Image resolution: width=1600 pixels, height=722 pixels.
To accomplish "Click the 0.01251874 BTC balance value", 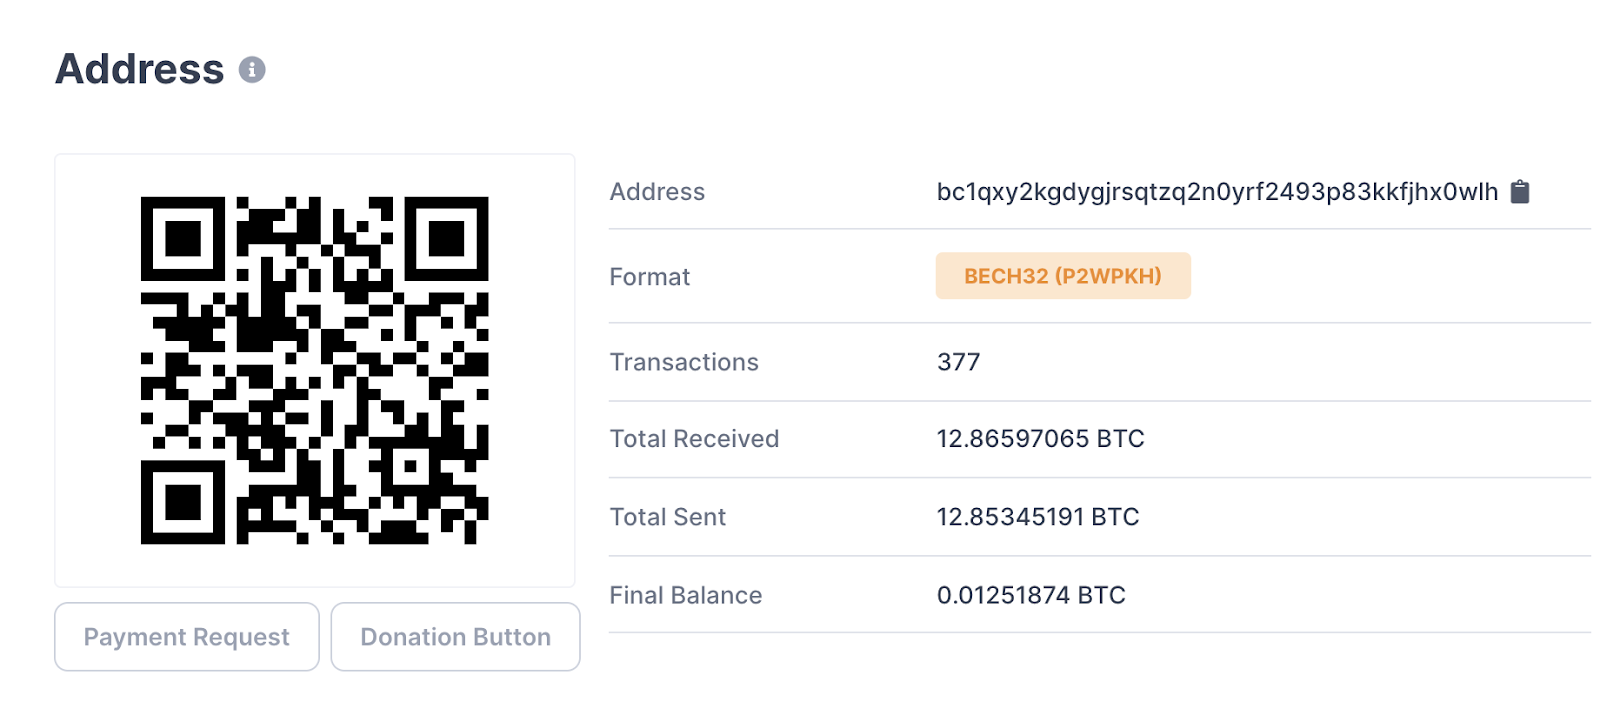I will pos(1031,596).
